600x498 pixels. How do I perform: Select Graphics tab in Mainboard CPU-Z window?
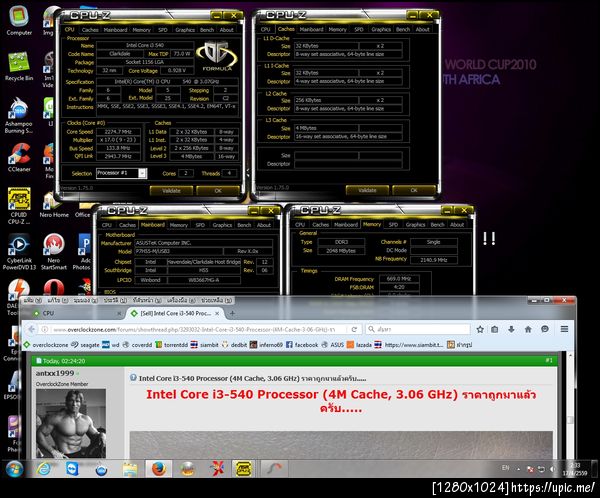[222, 225]
